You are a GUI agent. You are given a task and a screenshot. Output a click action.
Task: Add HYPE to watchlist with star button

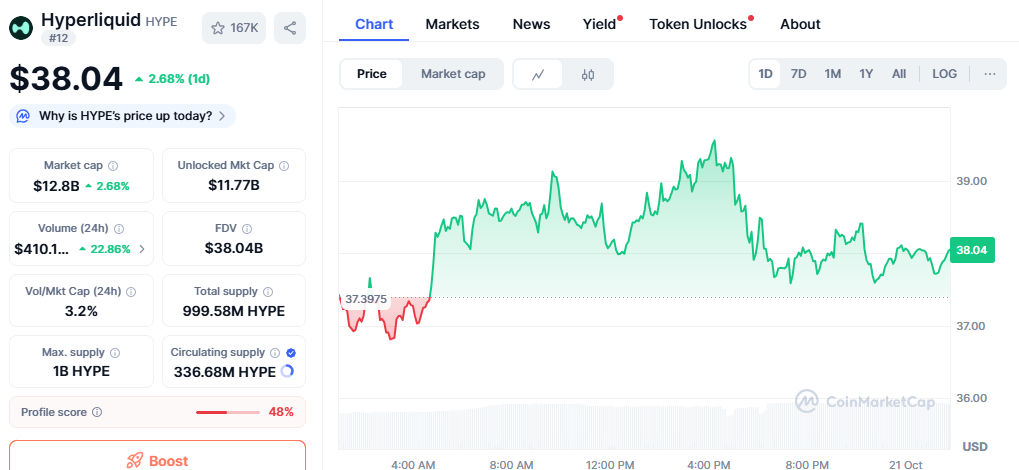[x=232, y=28]
